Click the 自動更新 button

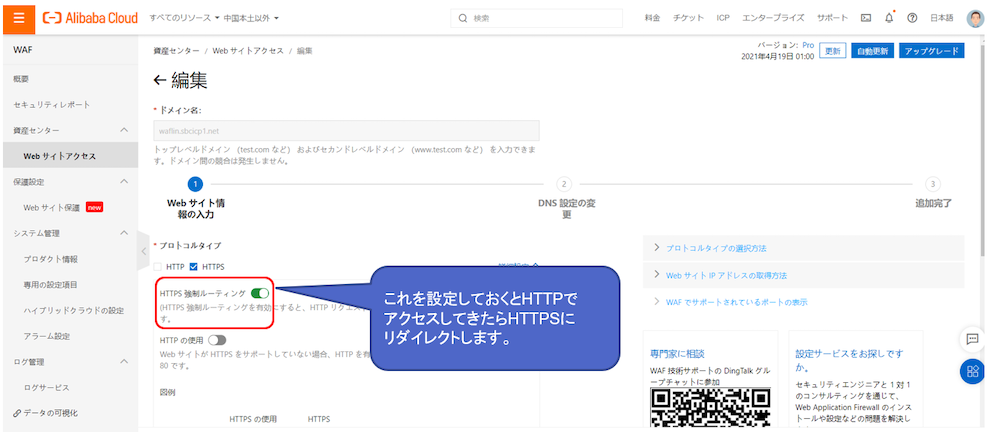click(x=872, y=51)
